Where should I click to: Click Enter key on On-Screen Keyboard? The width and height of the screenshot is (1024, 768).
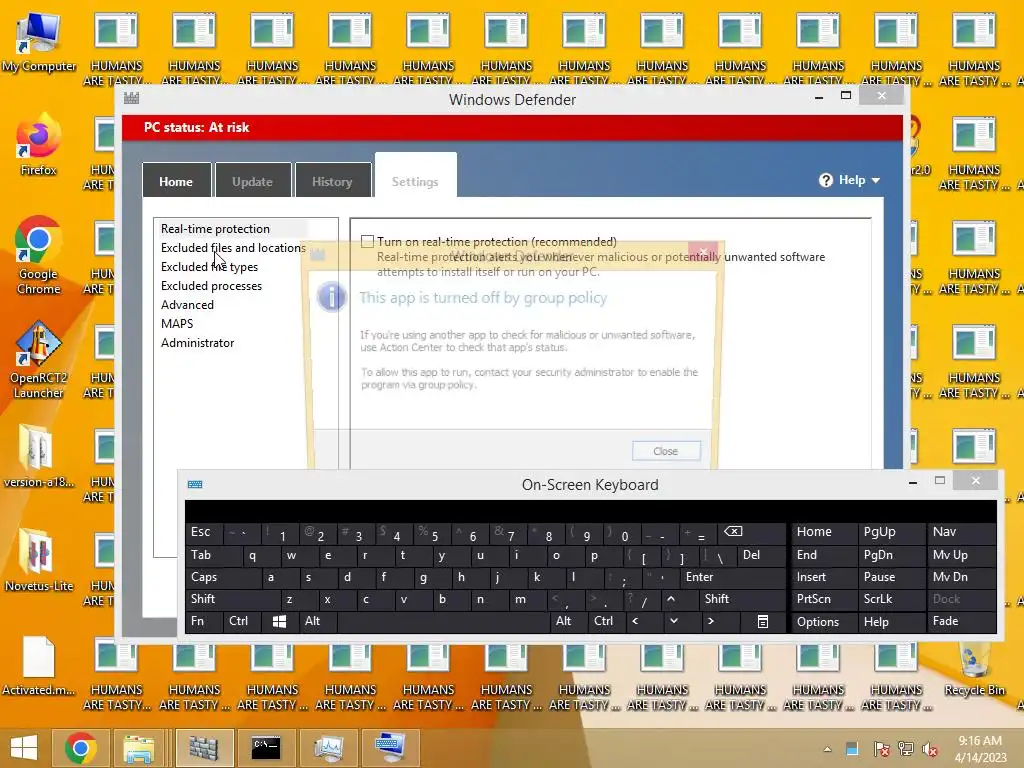click(733, 577)
